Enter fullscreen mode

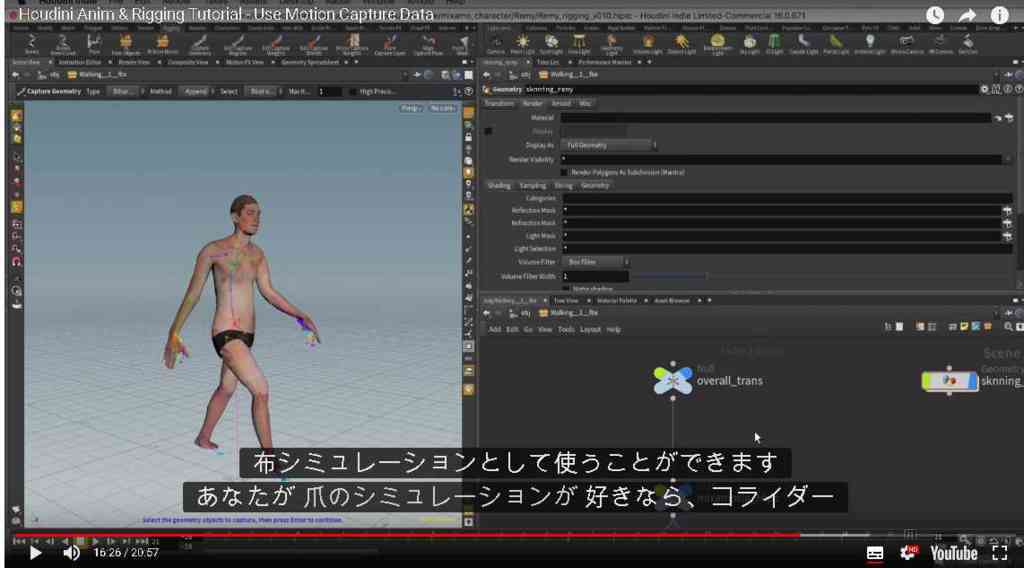pyautogui.click(x=999, y=553)
